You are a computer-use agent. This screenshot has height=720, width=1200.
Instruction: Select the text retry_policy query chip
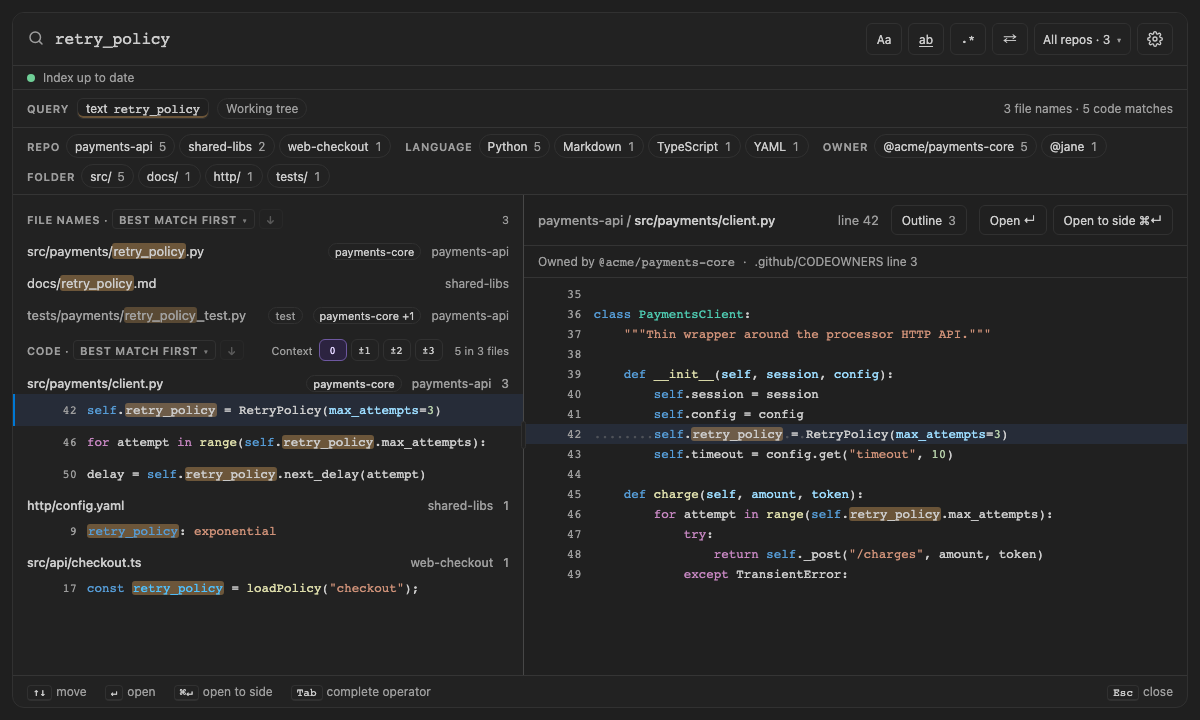(143, 109)
